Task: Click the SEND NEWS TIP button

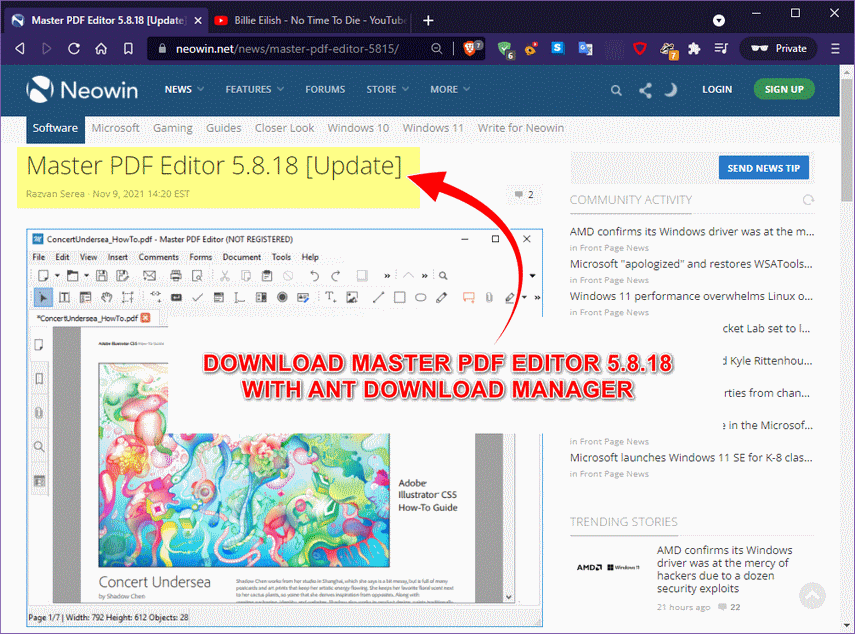Action: pyautogui.click(x=763, y=168)
